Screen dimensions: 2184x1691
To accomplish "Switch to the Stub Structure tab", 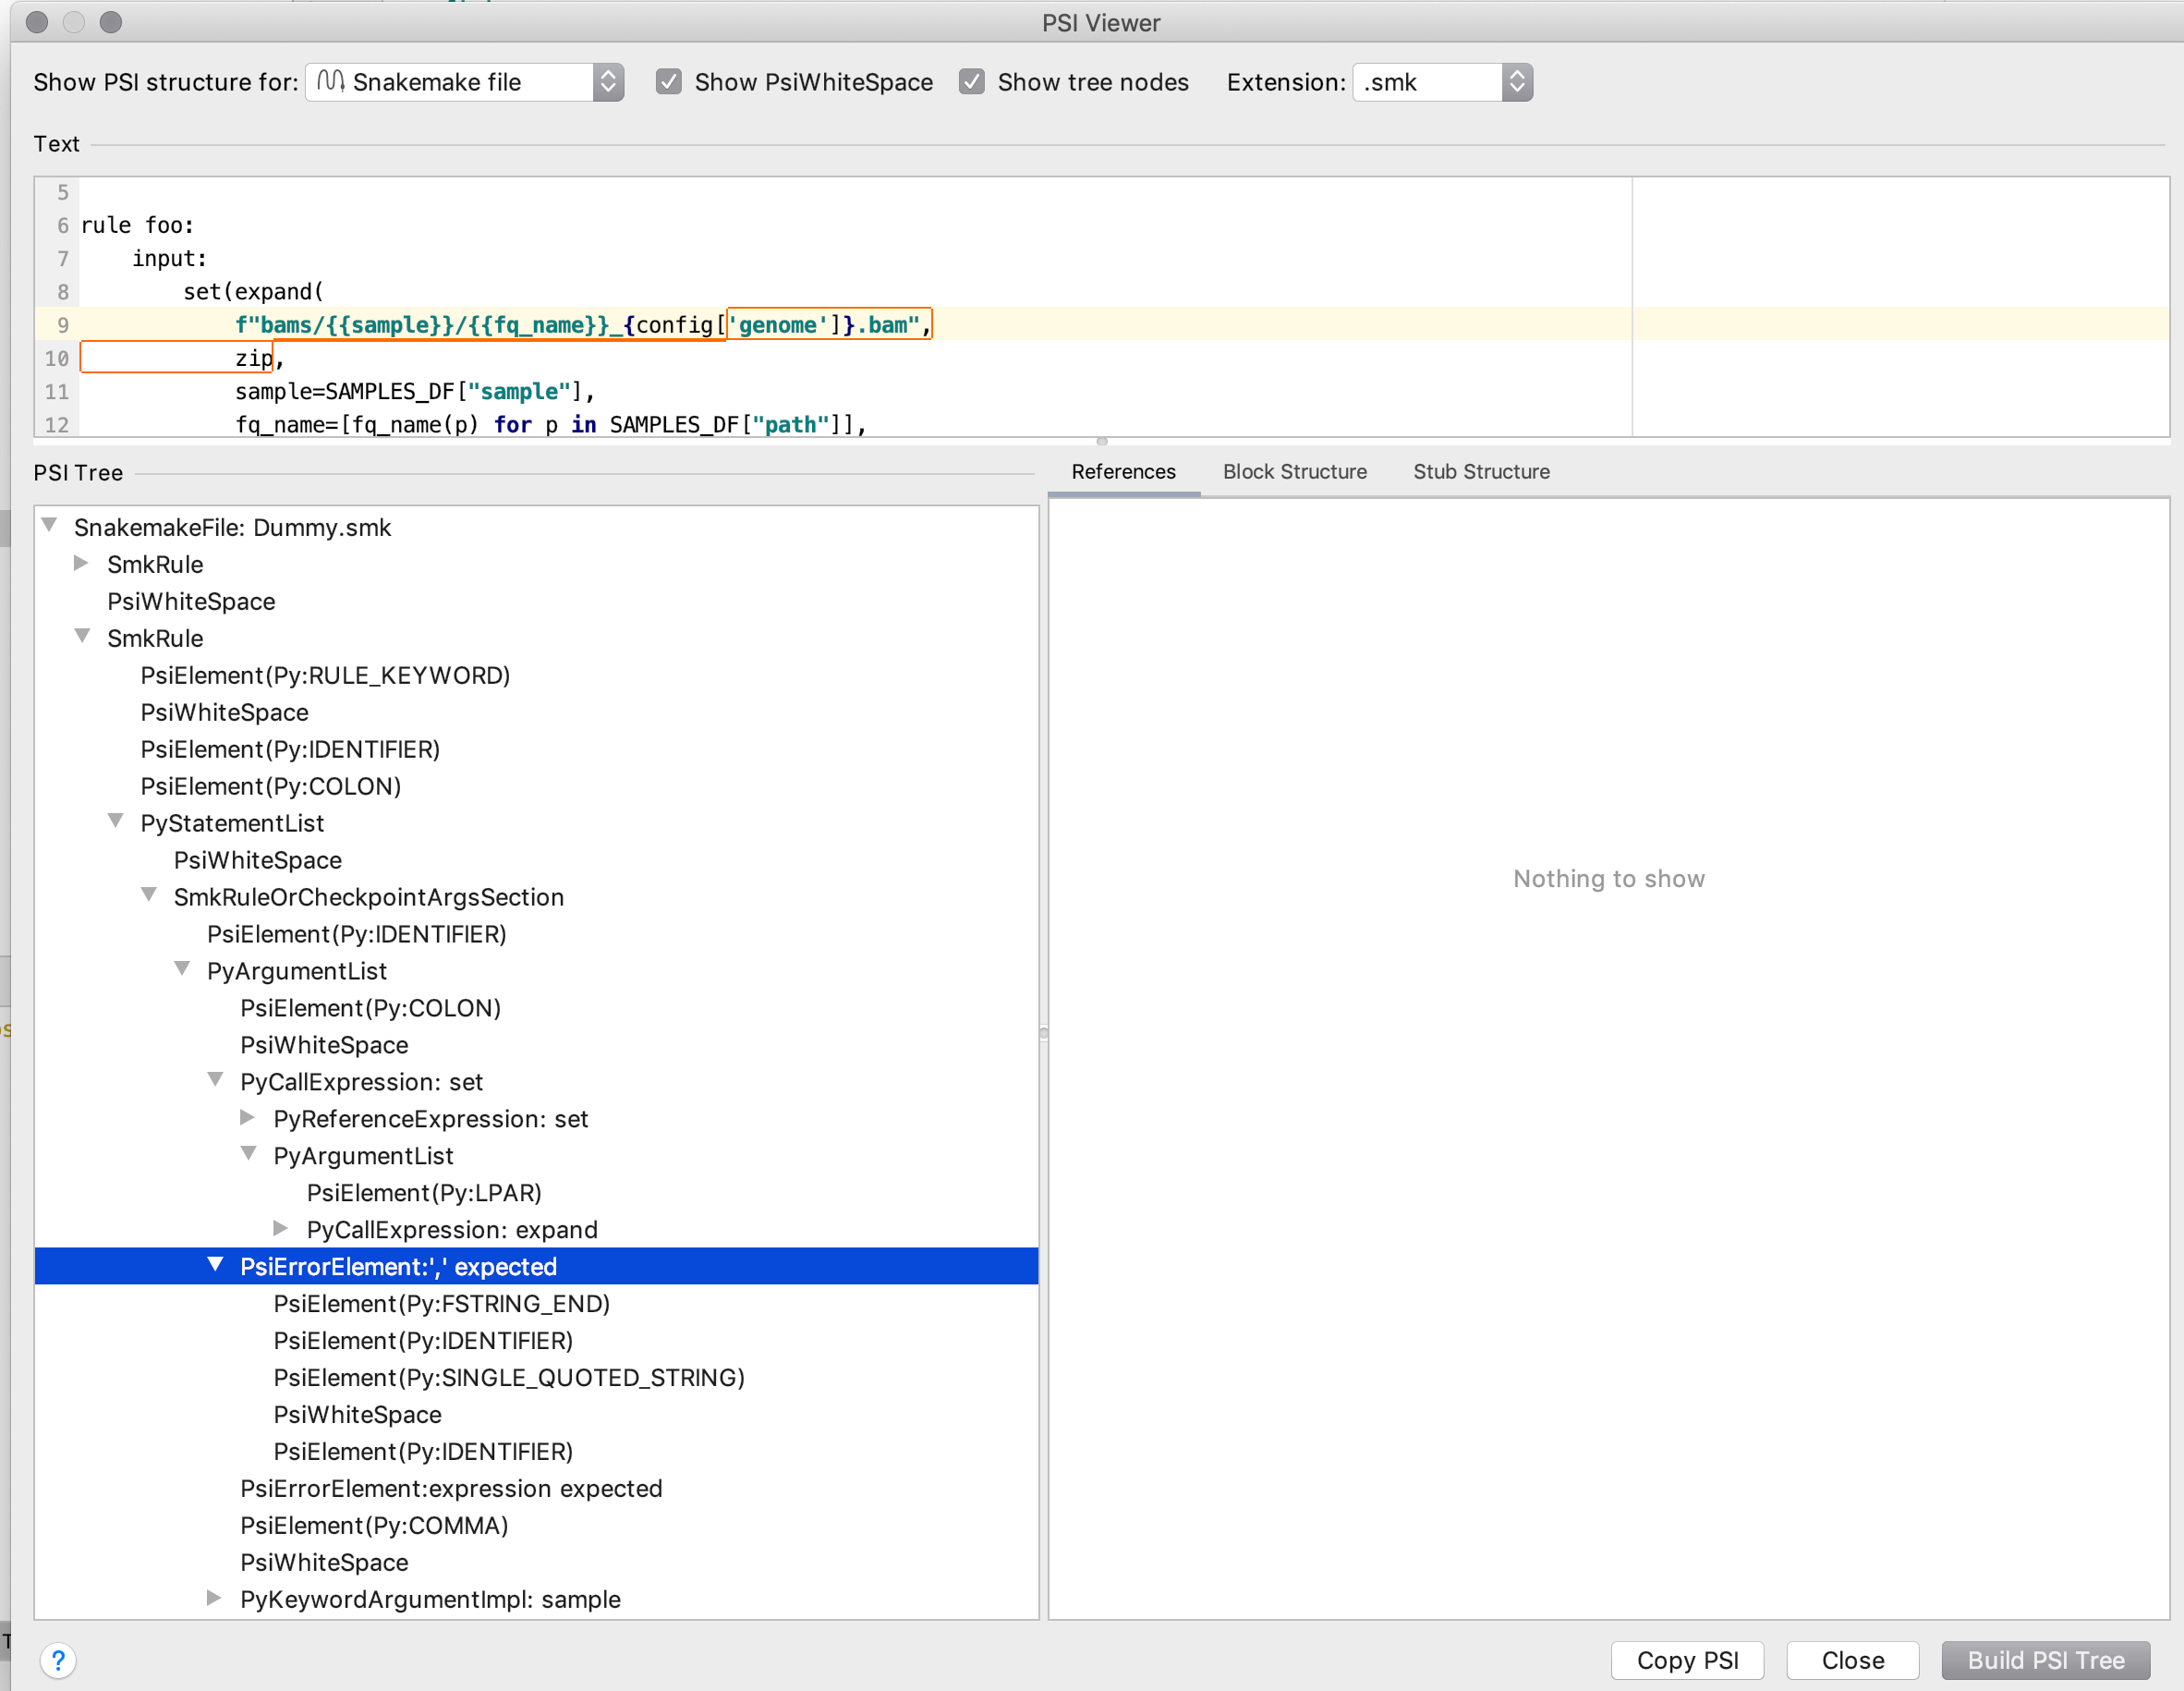I will pos(1481,471).
